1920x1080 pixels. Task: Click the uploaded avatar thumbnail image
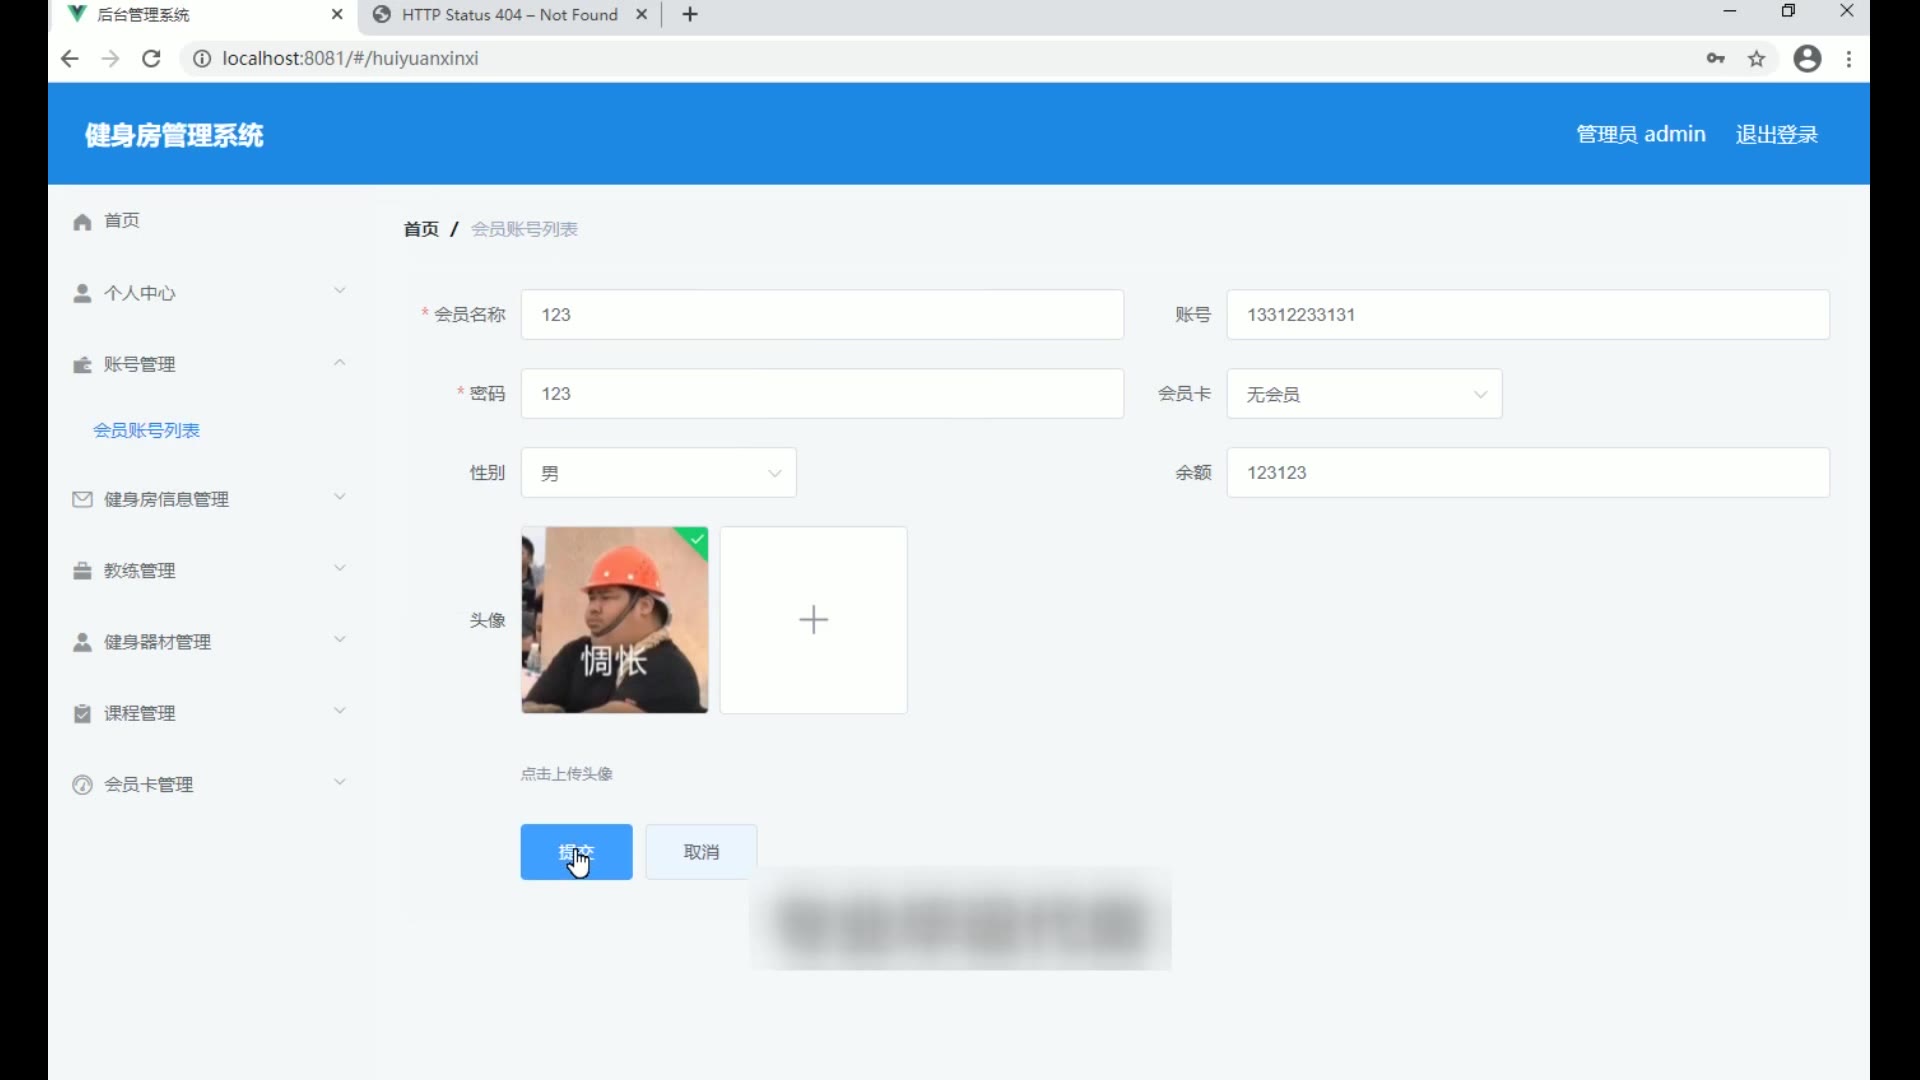tap(614, 620)
